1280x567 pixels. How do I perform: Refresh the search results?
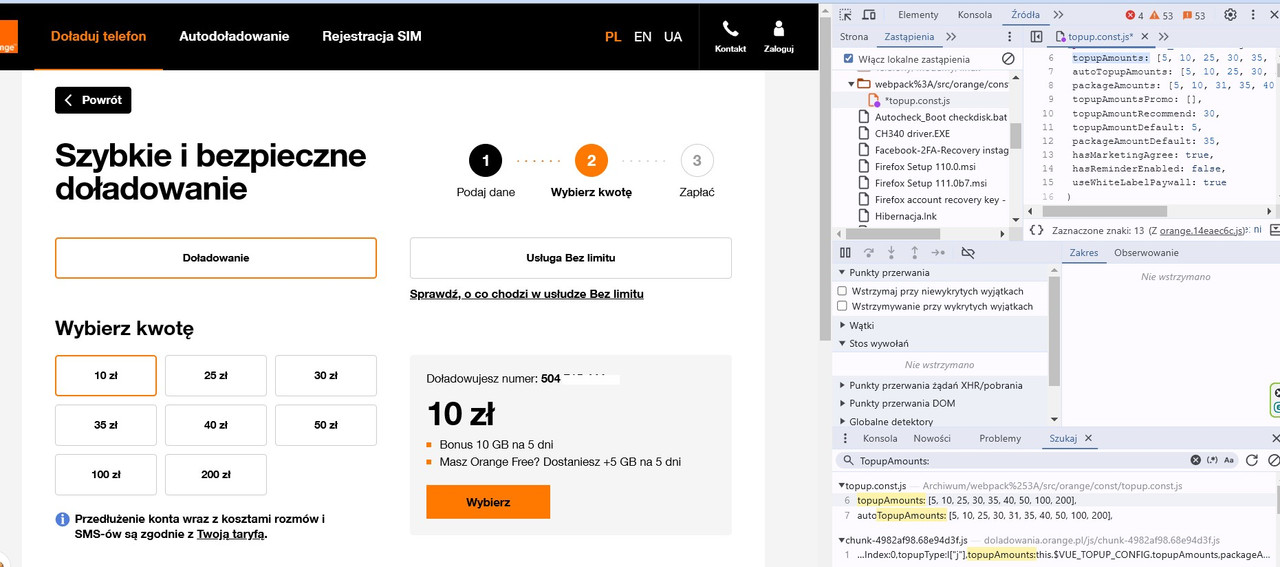click(x=1251, y=460)
